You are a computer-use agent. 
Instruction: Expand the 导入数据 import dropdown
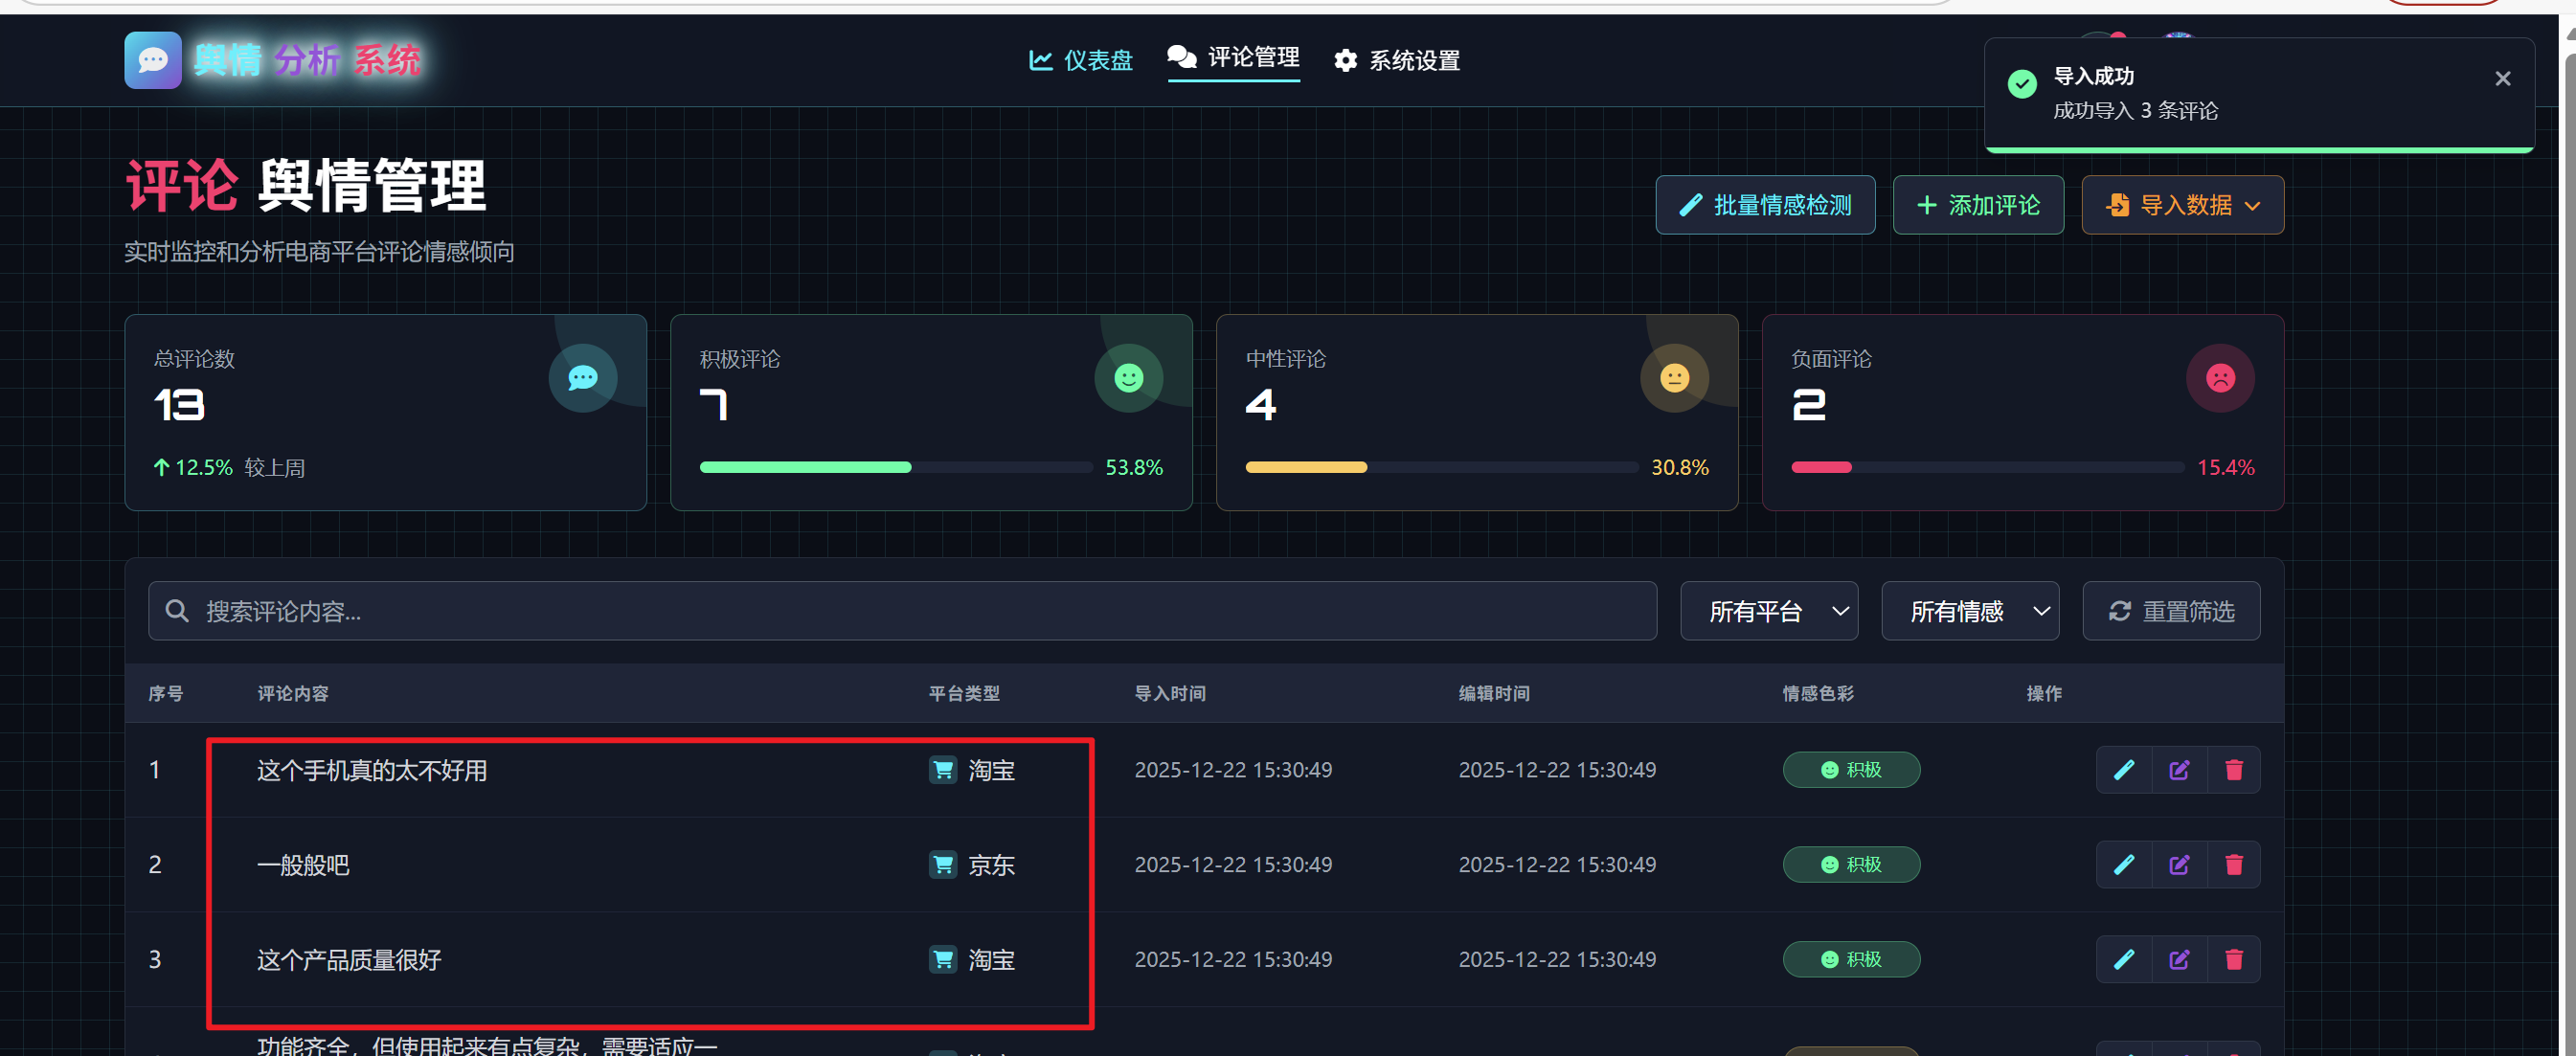[x=2182, y=205]
